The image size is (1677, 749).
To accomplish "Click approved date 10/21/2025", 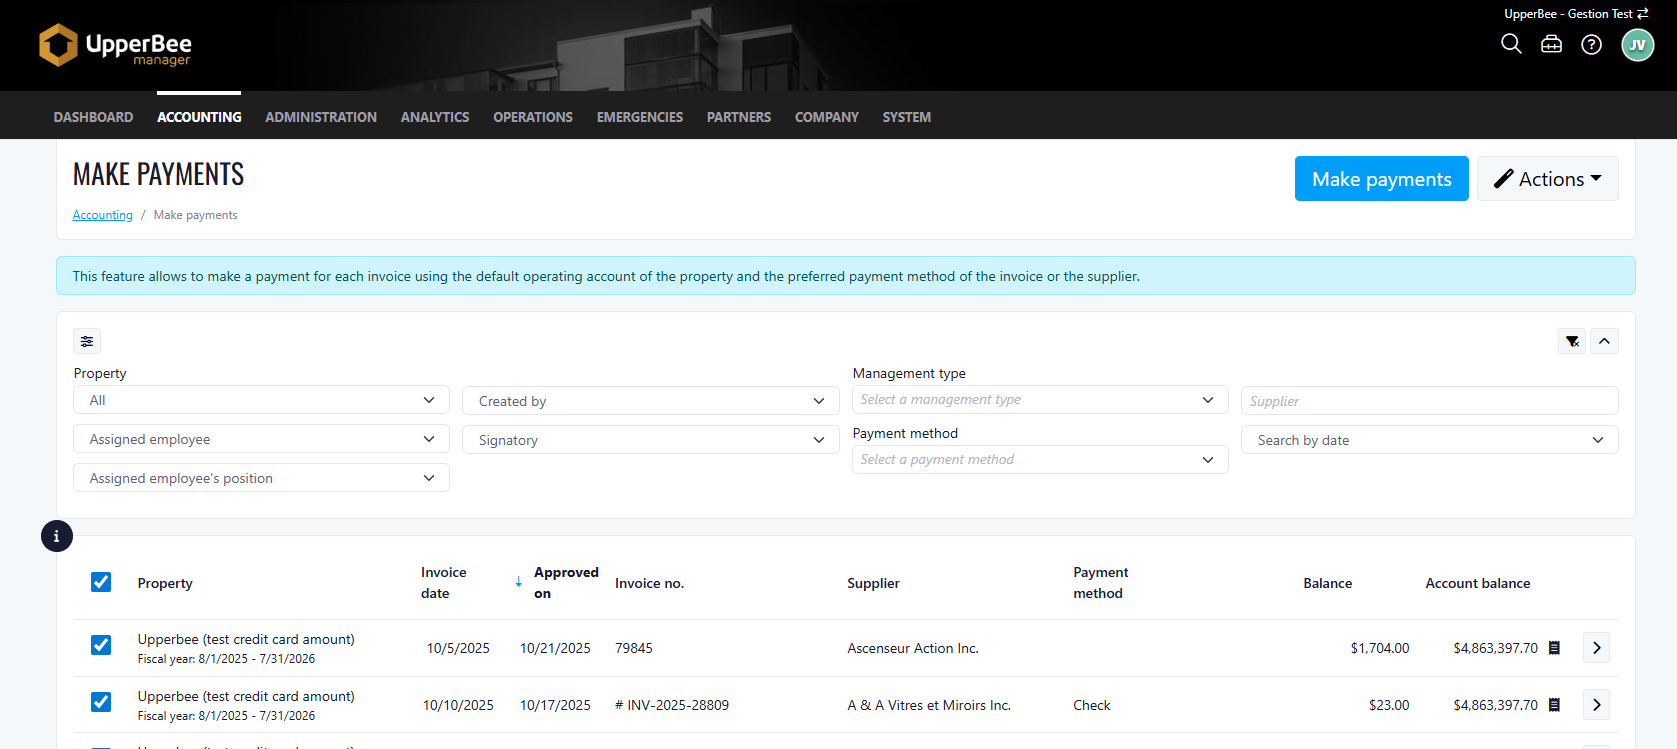I will pos(555,648).
